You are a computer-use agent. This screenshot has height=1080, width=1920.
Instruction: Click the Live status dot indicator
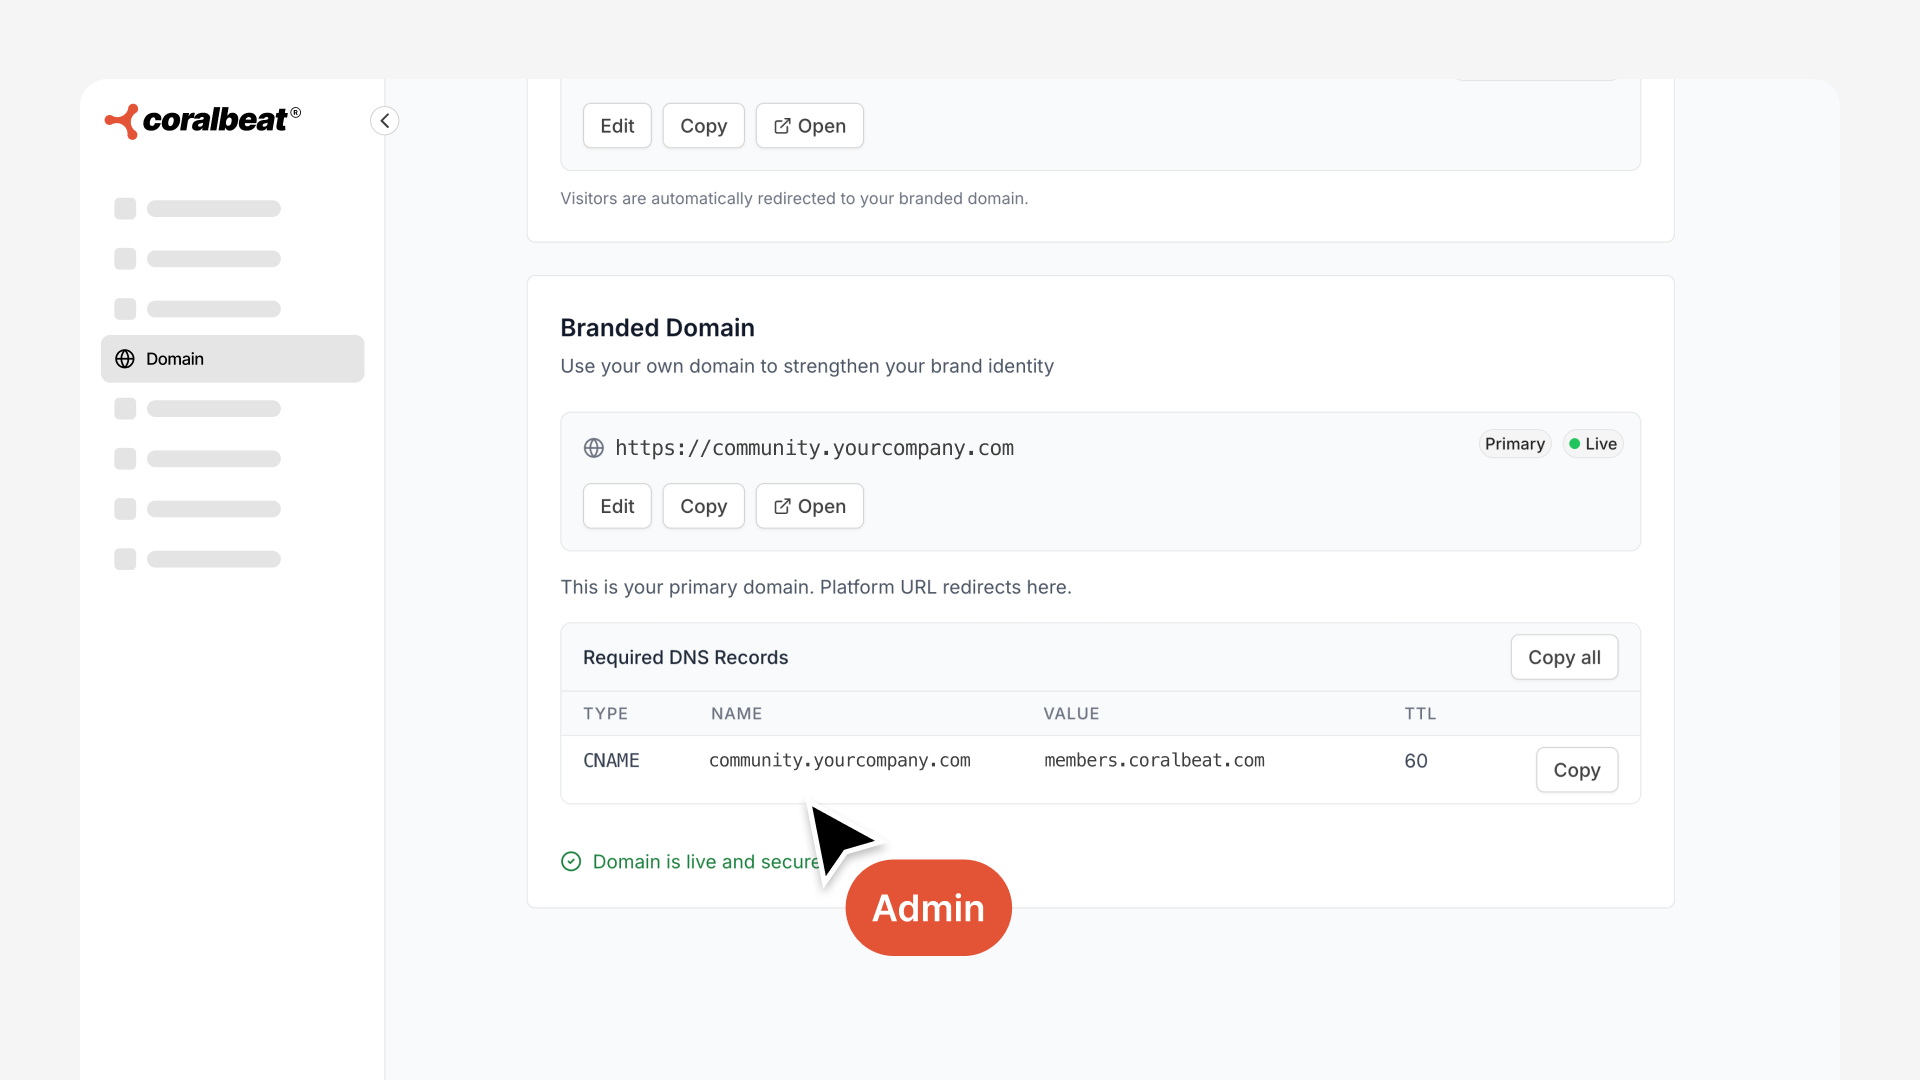[1573, 443]
